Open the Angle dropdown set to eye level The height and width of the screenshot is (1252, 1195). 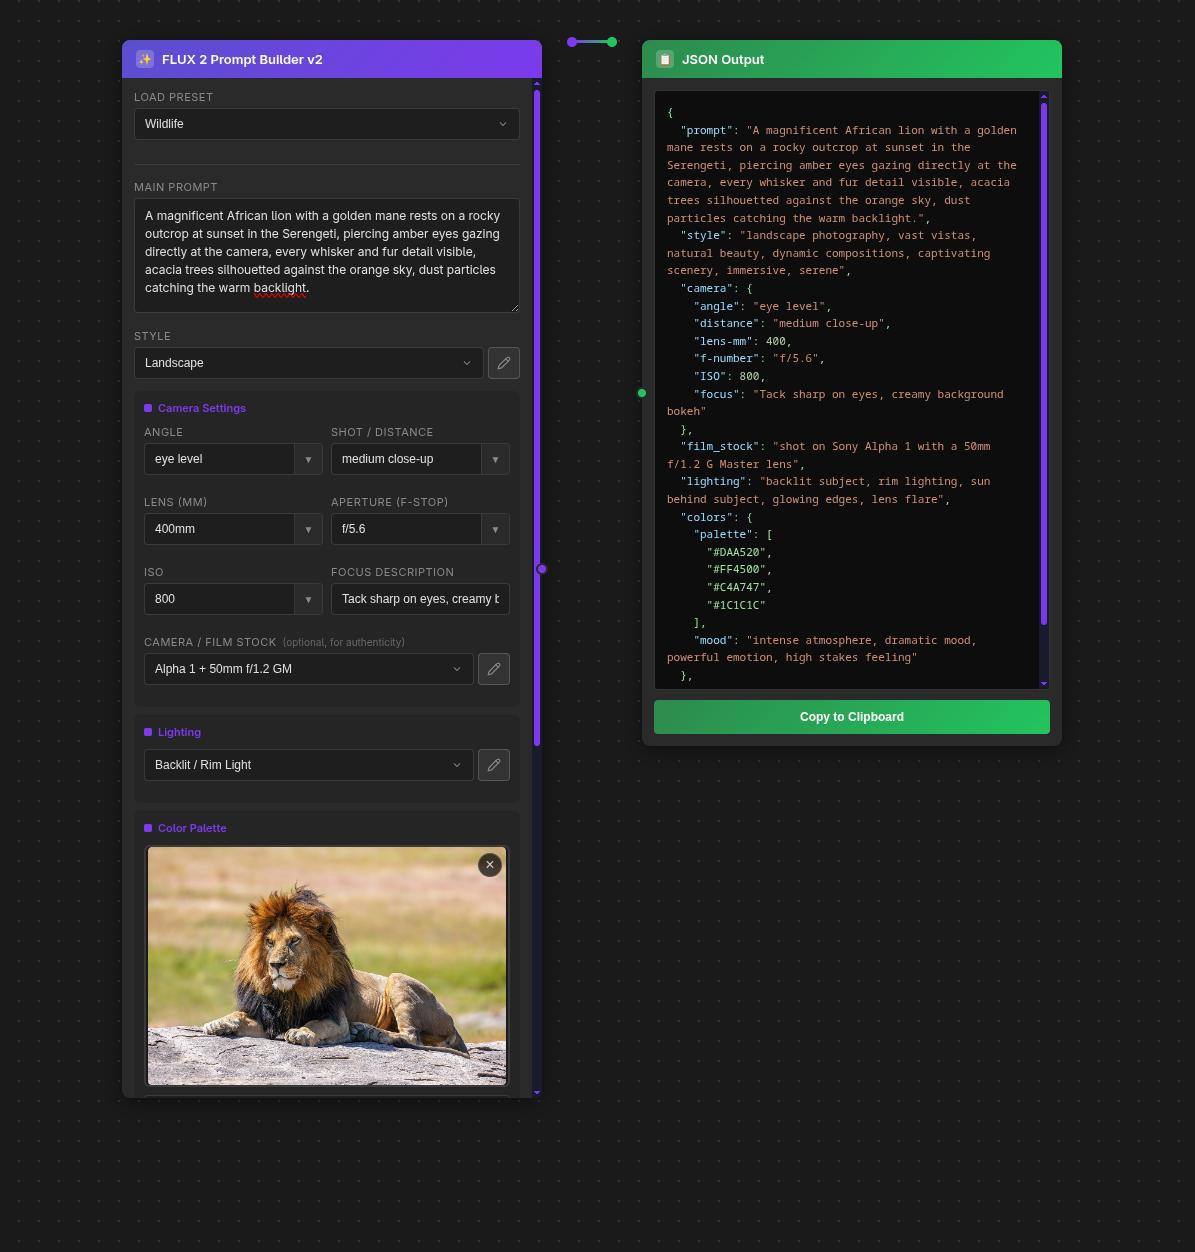tap(233, 459)
